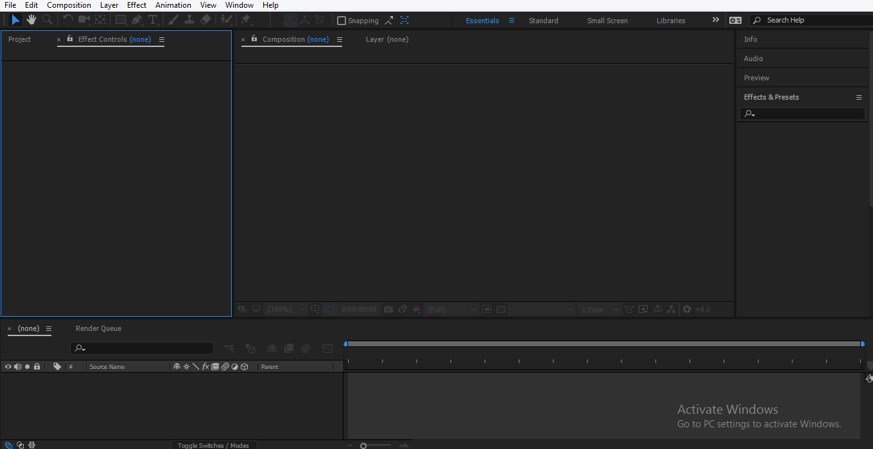Open the magnification ratio (100%) dropdown
This screenshot has height=449, width=873.
(x=286, y=309)
